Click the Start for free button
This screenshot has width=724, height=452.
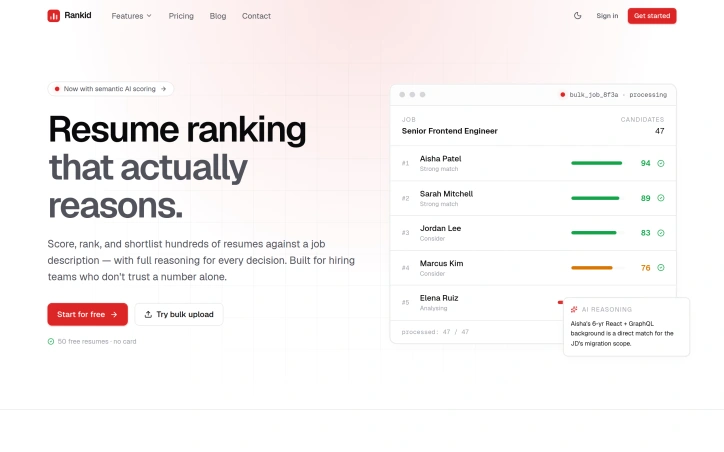click(88, 314)
